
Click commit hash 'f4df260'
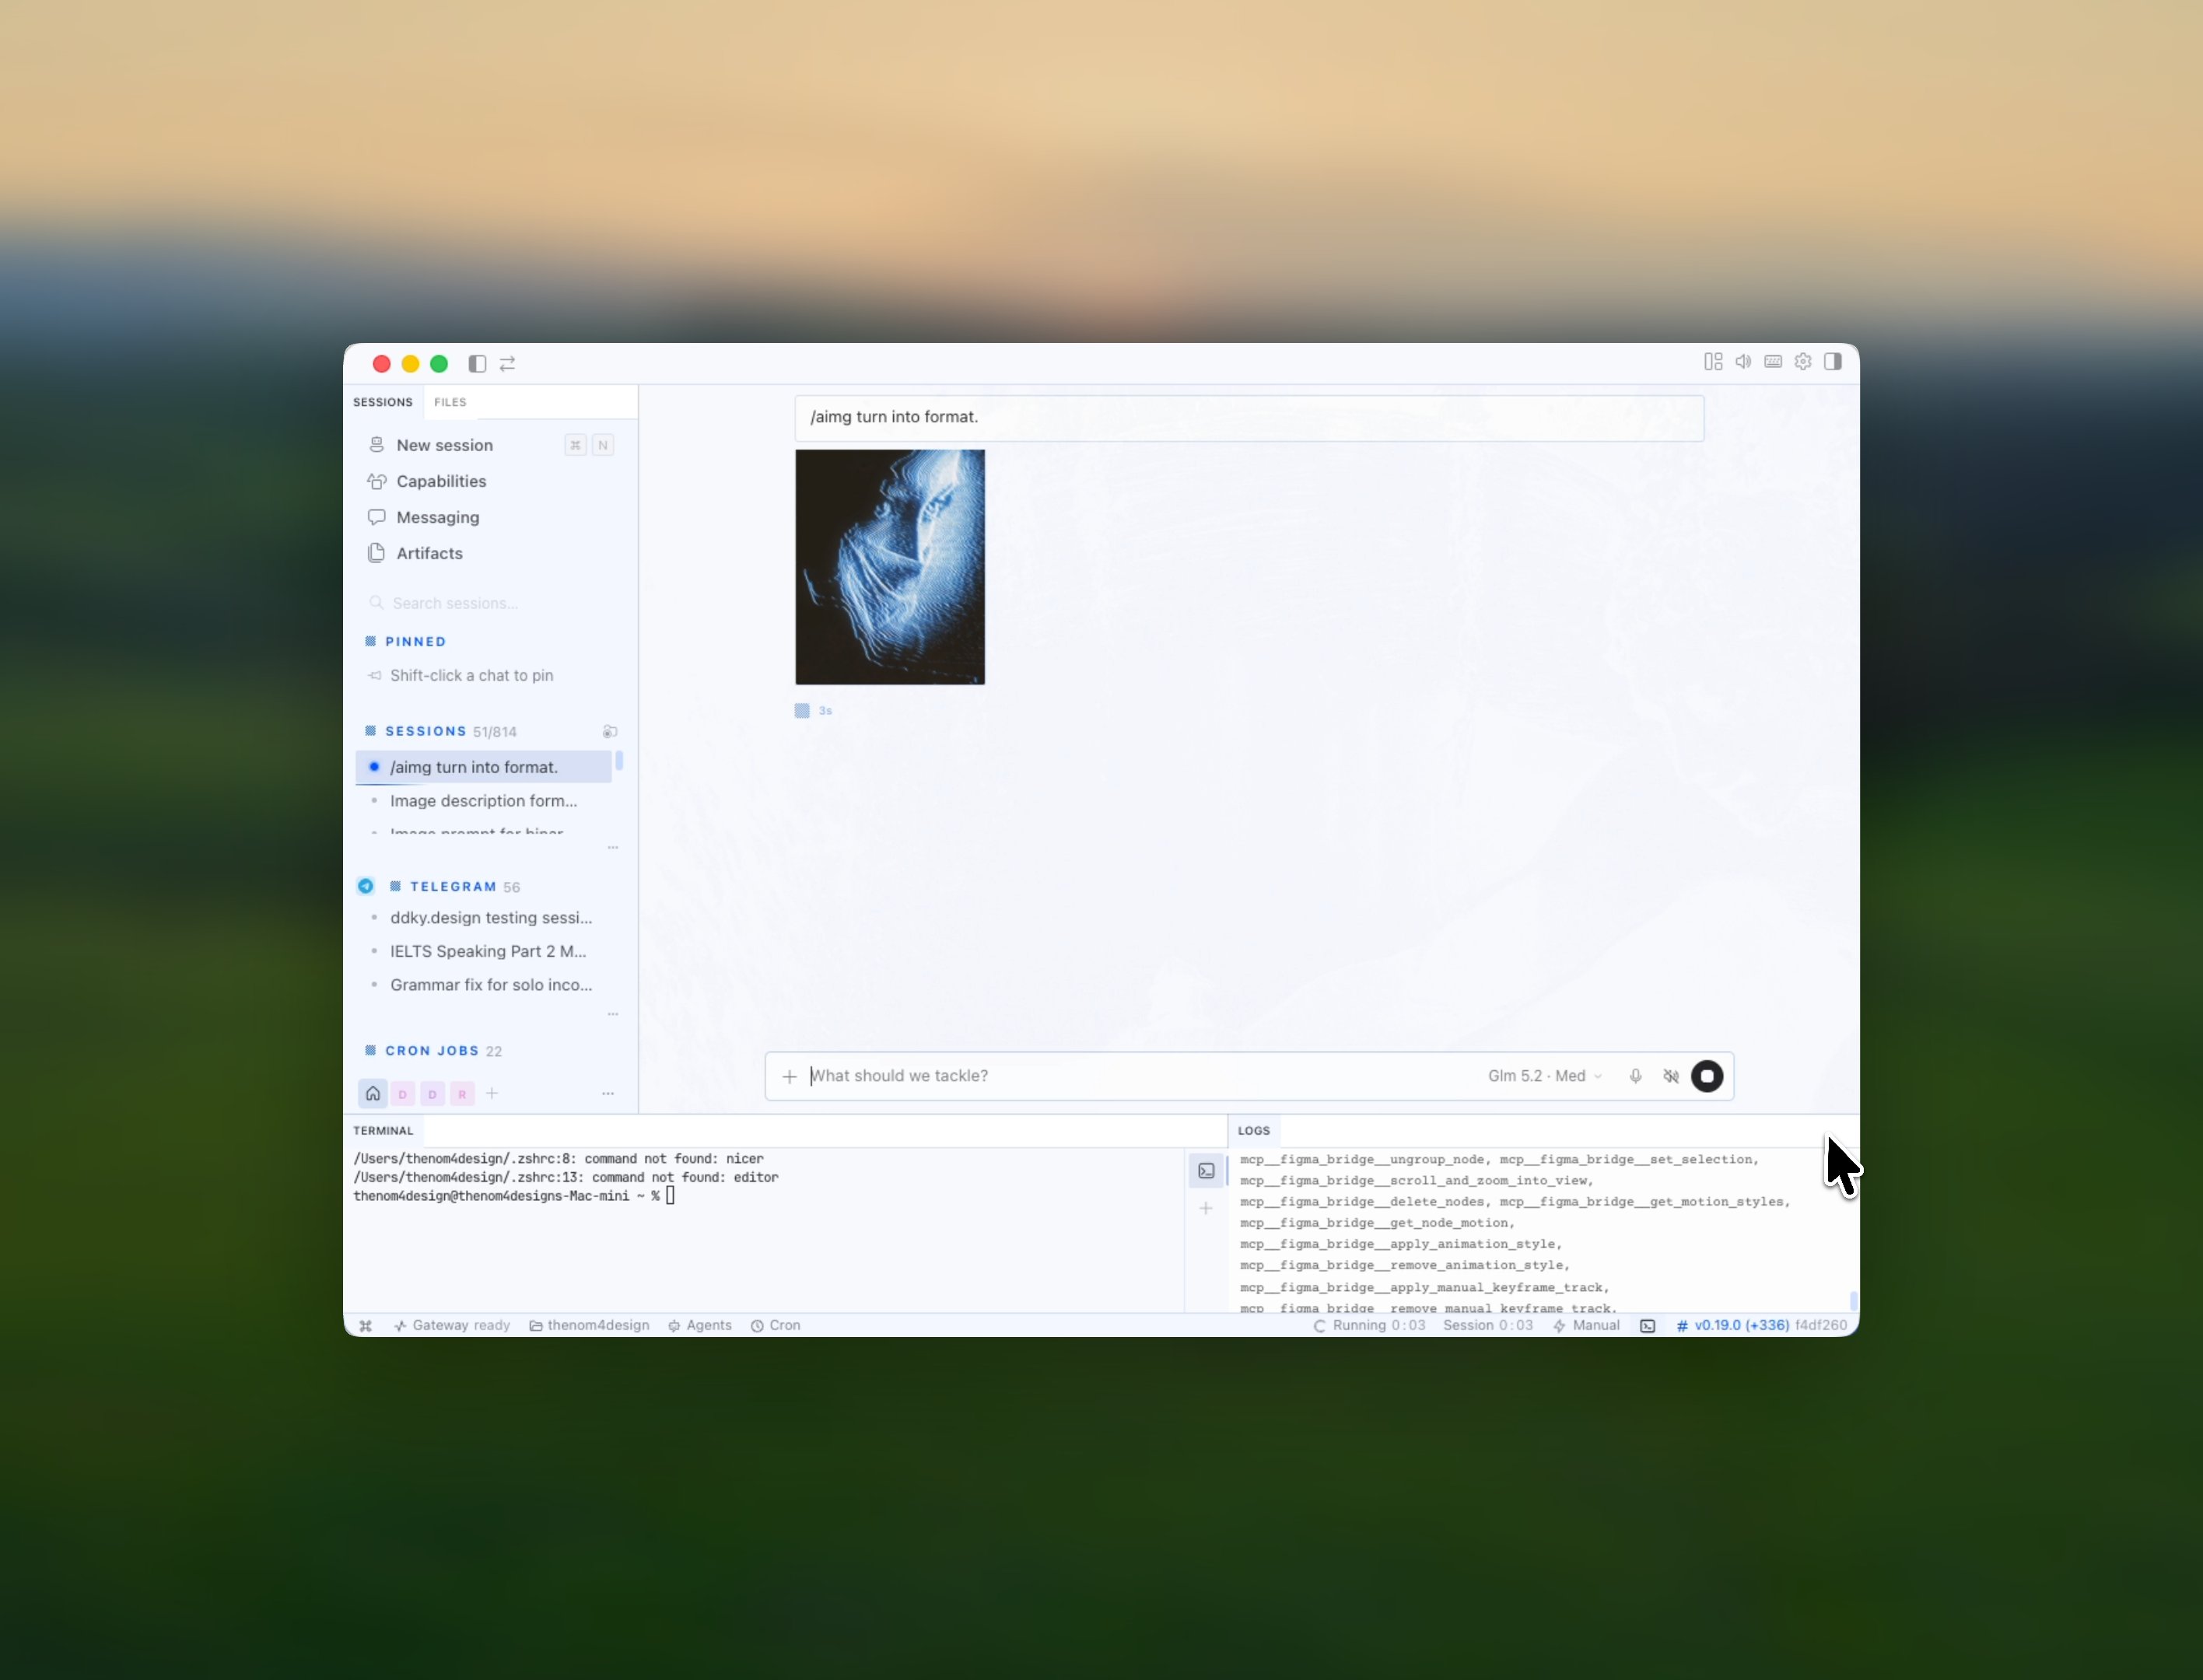1821,1326
